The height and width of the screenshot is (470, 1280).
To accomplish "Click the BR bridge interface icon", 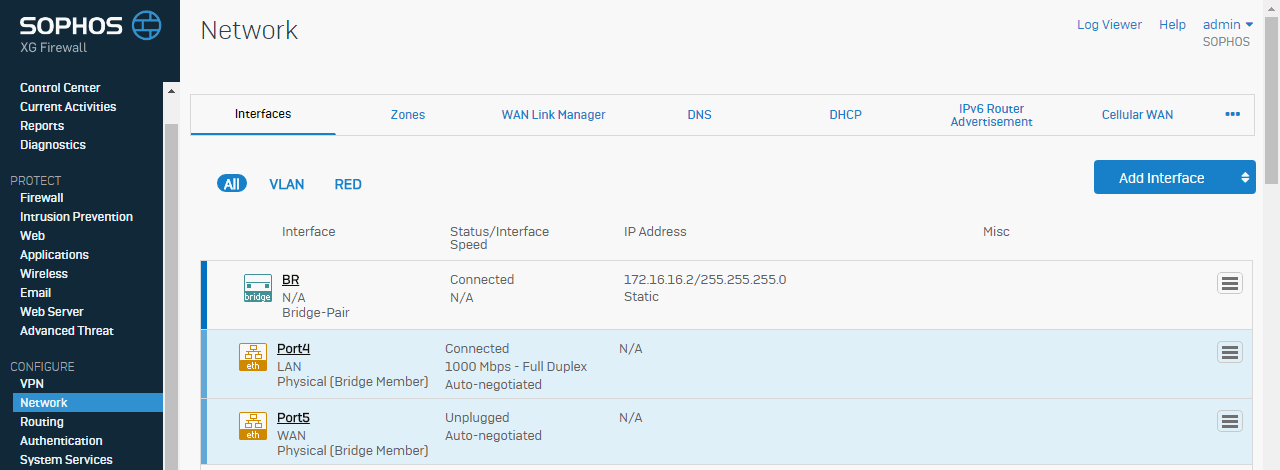I will tap(258, 288).
